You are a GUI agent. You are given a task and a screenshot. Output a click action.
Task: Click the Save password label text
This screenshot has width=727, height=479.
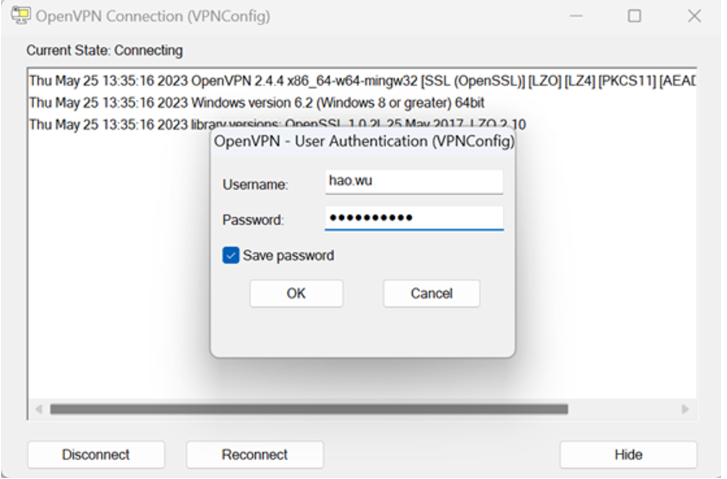coord(288,255)
